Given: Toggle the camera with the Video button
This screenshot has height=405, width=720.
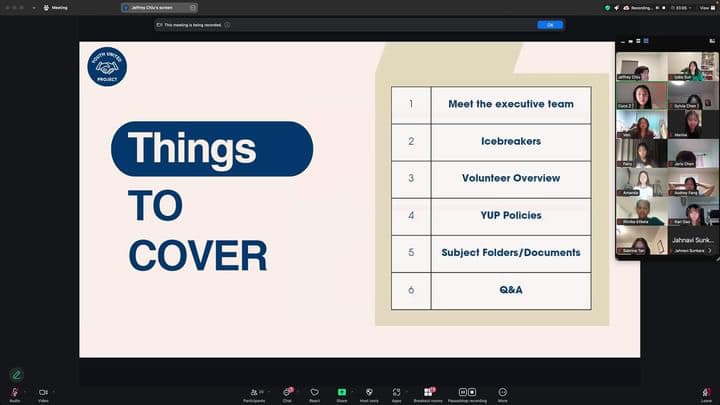Looking at the screenshot, I should [43, 392].
